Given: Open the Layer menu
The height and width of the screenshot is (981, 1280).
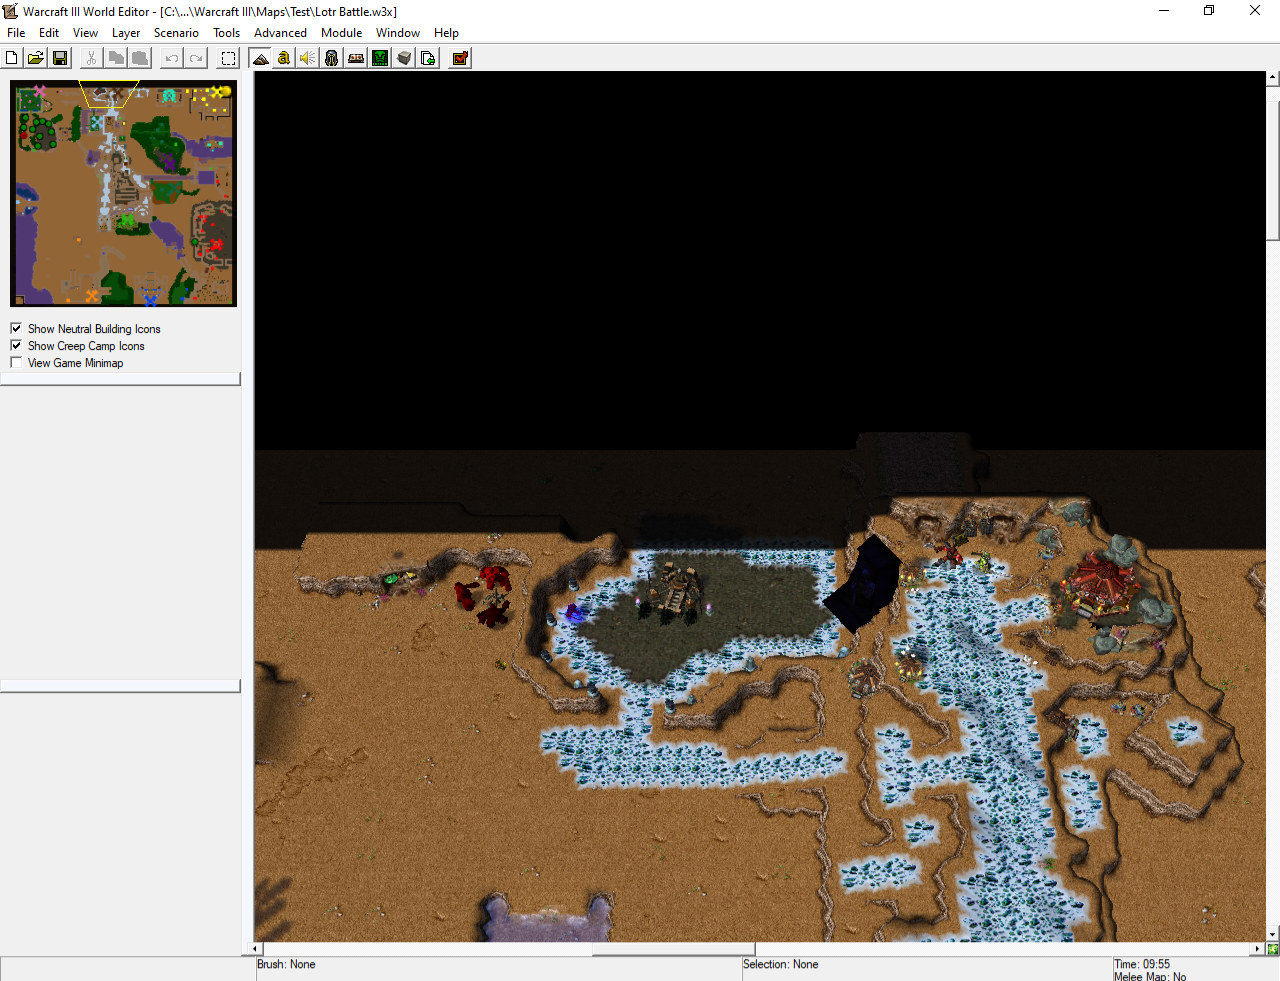Looking at the screenshot, I should tap(126, 33).
